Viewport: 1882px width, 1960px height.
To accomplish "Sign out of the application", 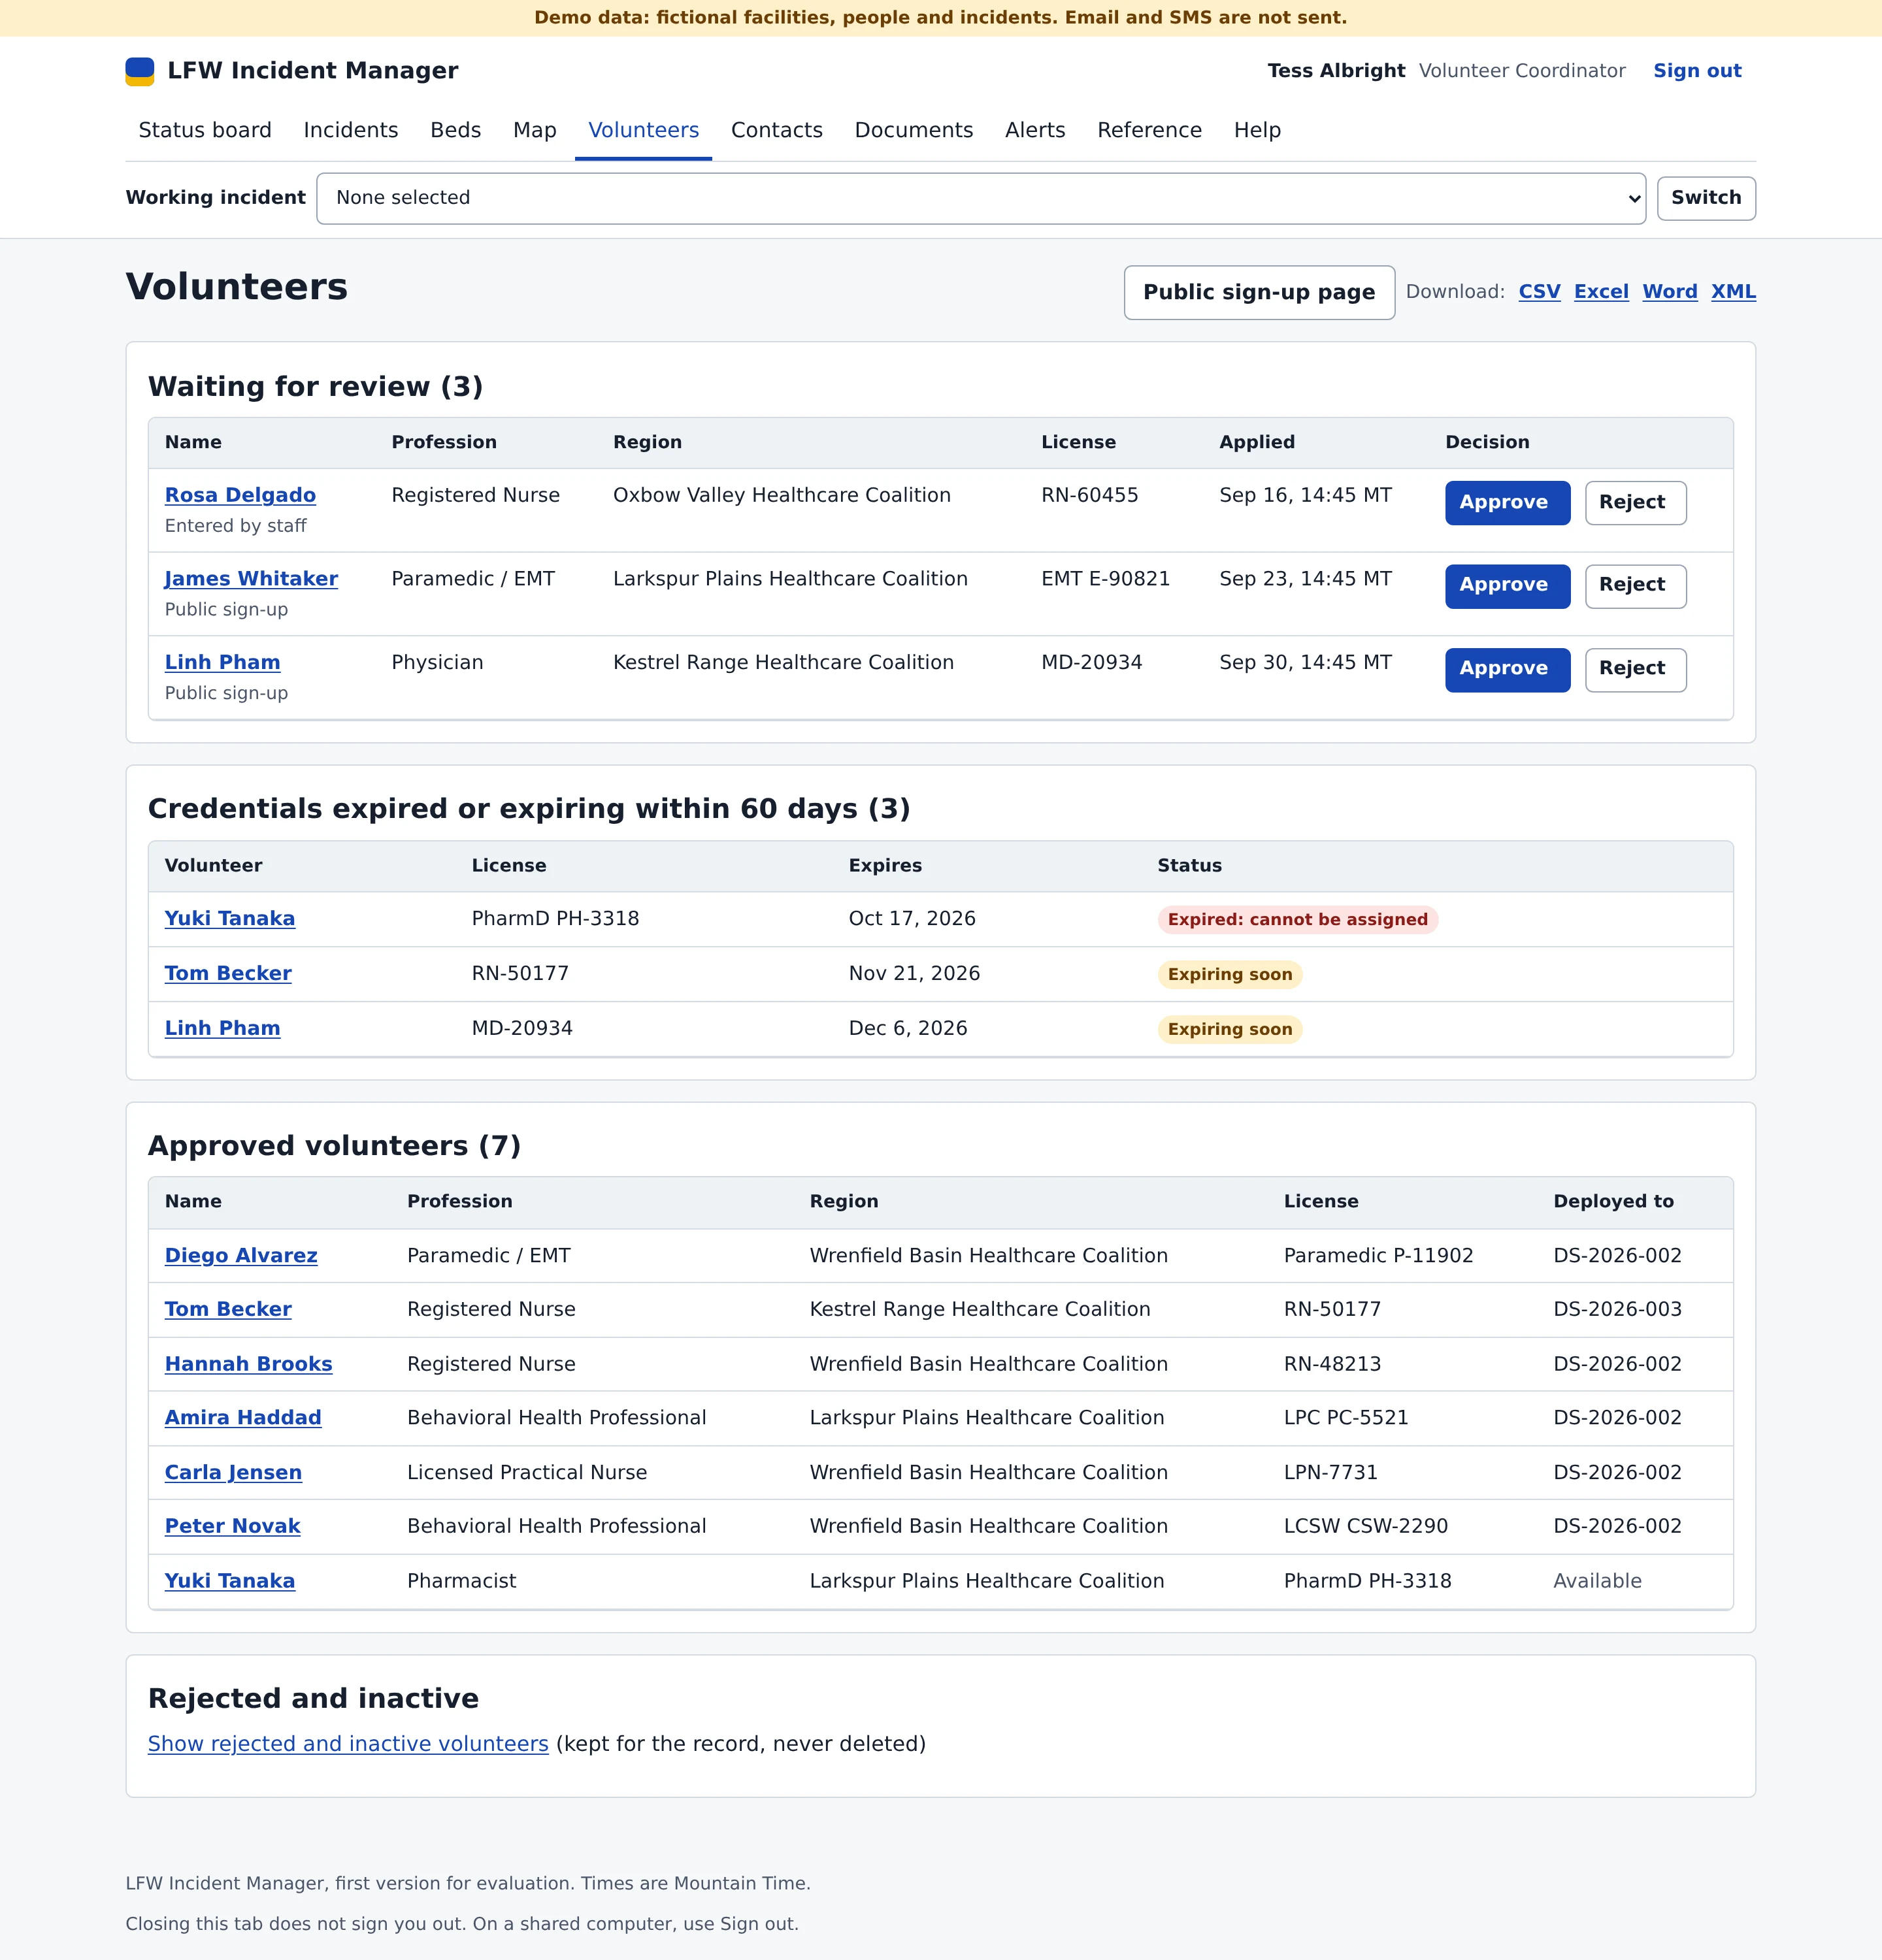I will coord(1697,71).
